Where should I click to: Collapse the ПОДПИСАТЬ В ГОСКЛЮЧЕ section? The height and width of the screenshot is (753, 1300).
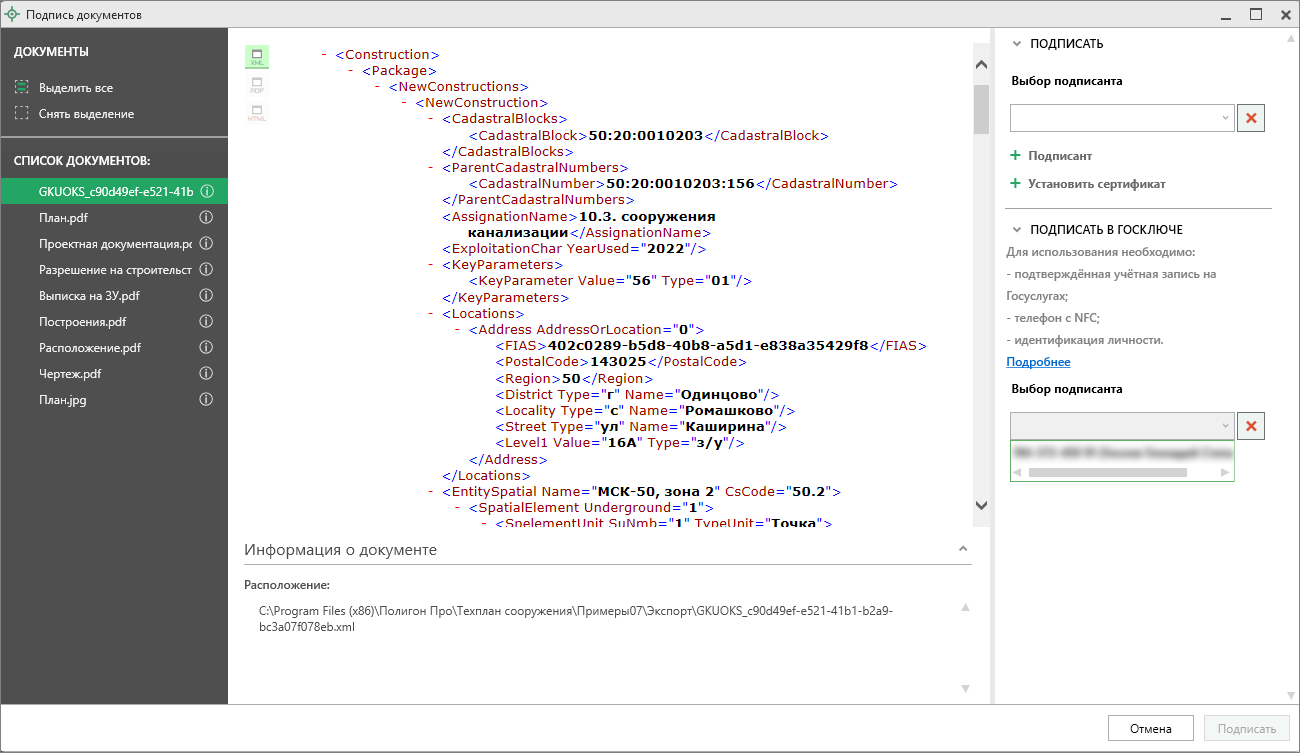pyautogui.click(x=1017, y=230)
